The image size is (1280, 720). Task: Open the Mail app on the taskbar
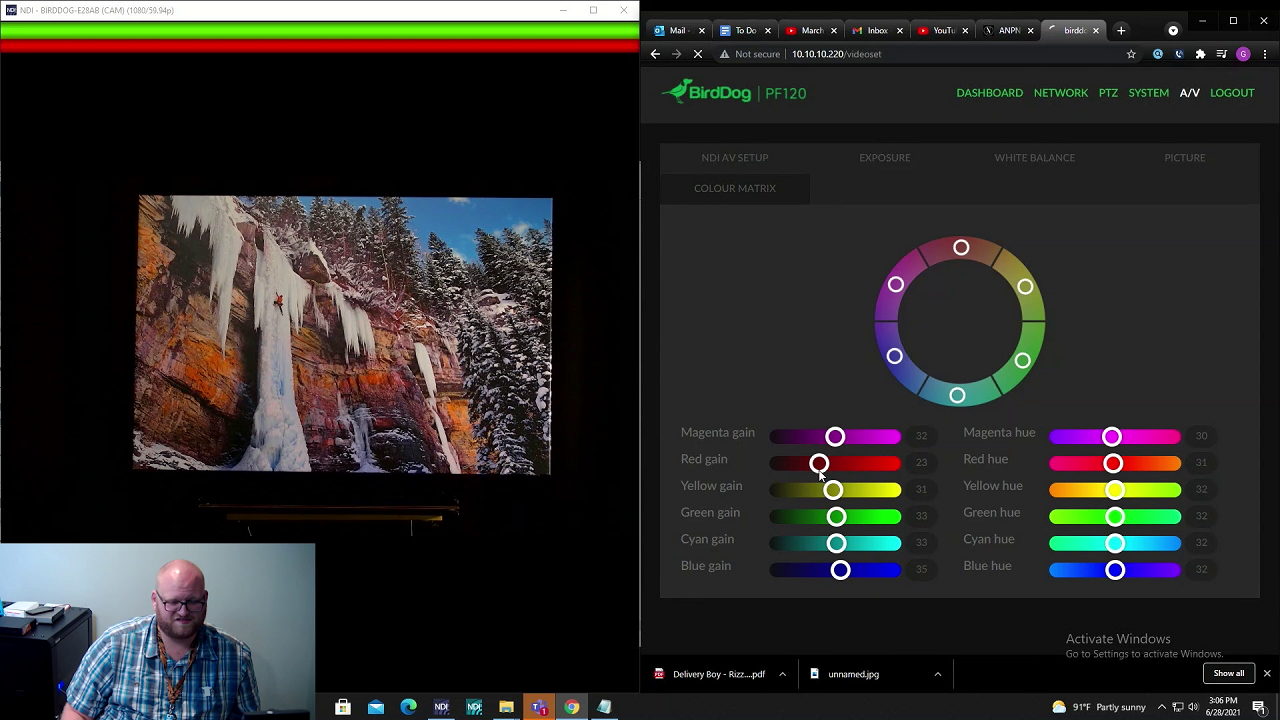tap(376, 707)
